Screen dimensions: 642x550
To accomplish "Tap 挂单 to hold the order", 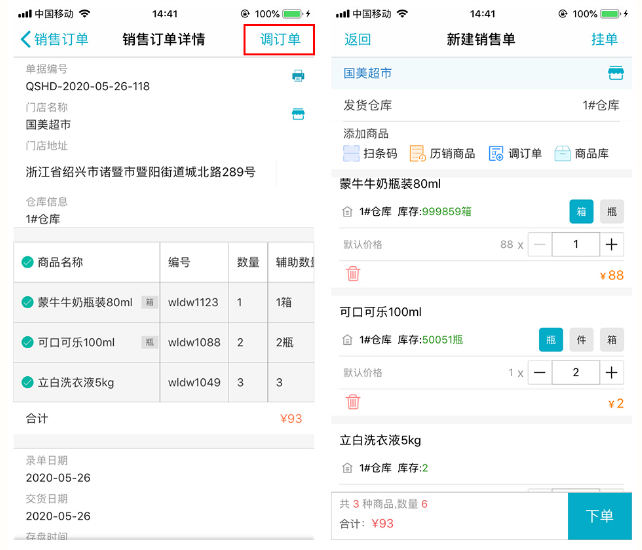I will point(604,39).
